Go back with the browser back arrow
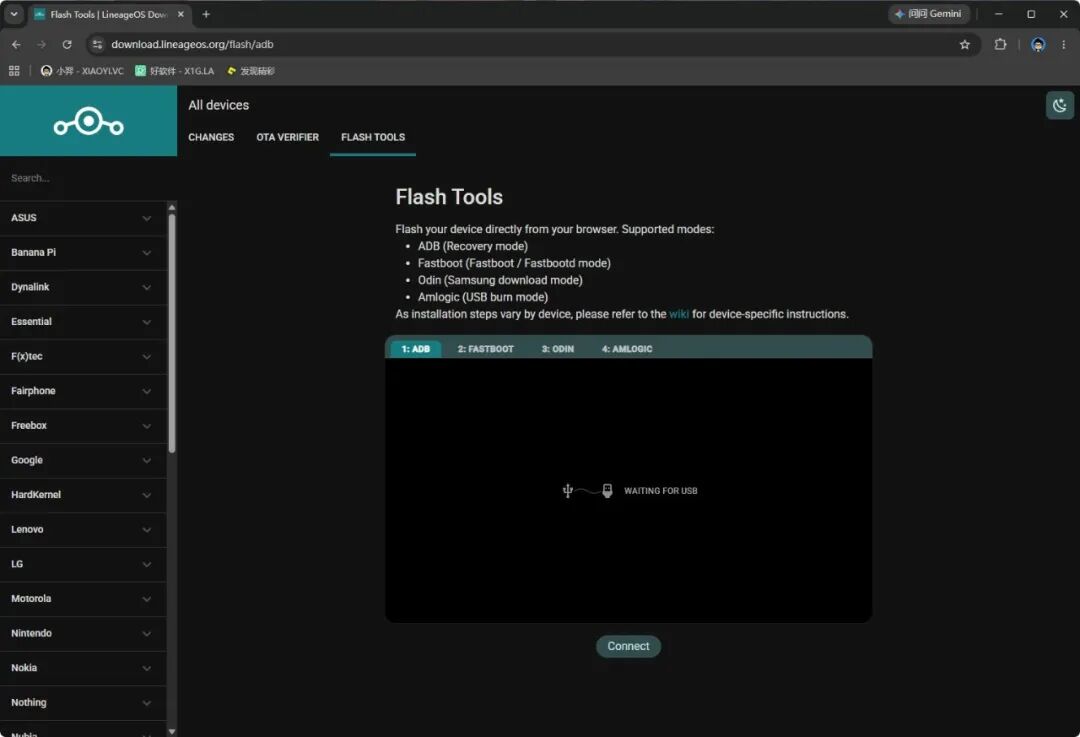The image size is (1080, 737). tap(16, 44)
